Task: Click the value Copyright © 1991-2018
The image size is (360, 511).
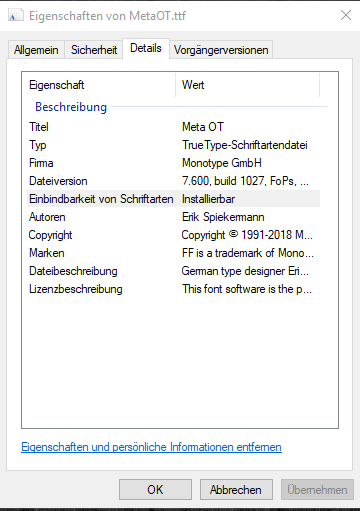Action: coord(247,235)
